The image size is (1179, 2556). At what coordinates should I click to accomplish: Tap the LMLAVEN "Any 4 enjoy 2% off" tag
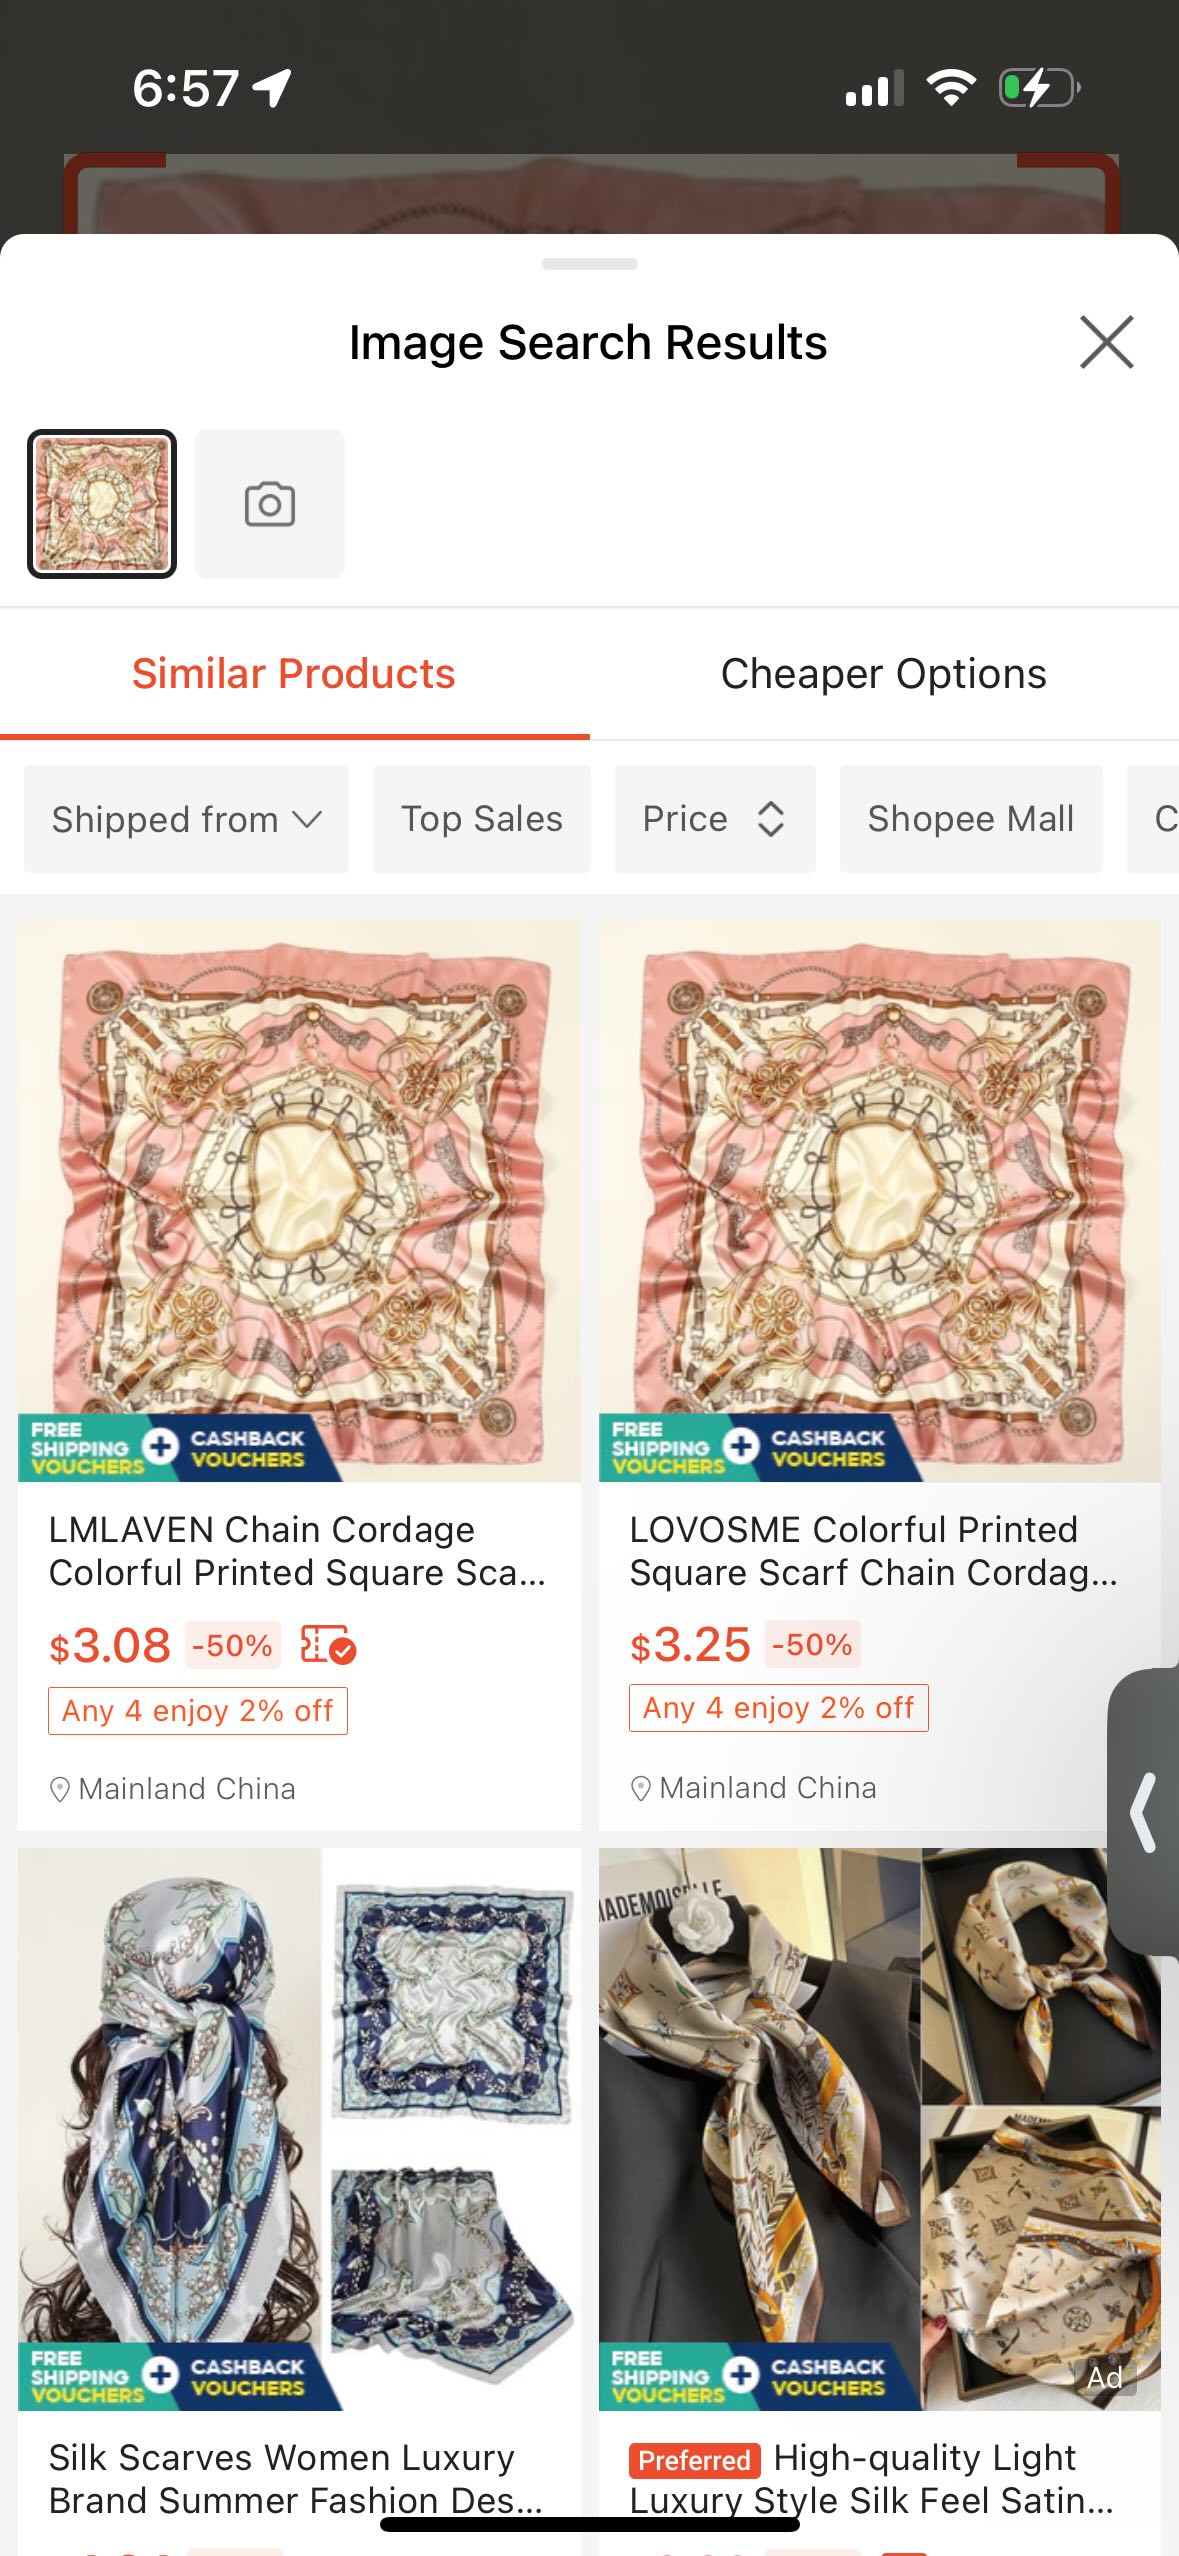click(198, 1711)
